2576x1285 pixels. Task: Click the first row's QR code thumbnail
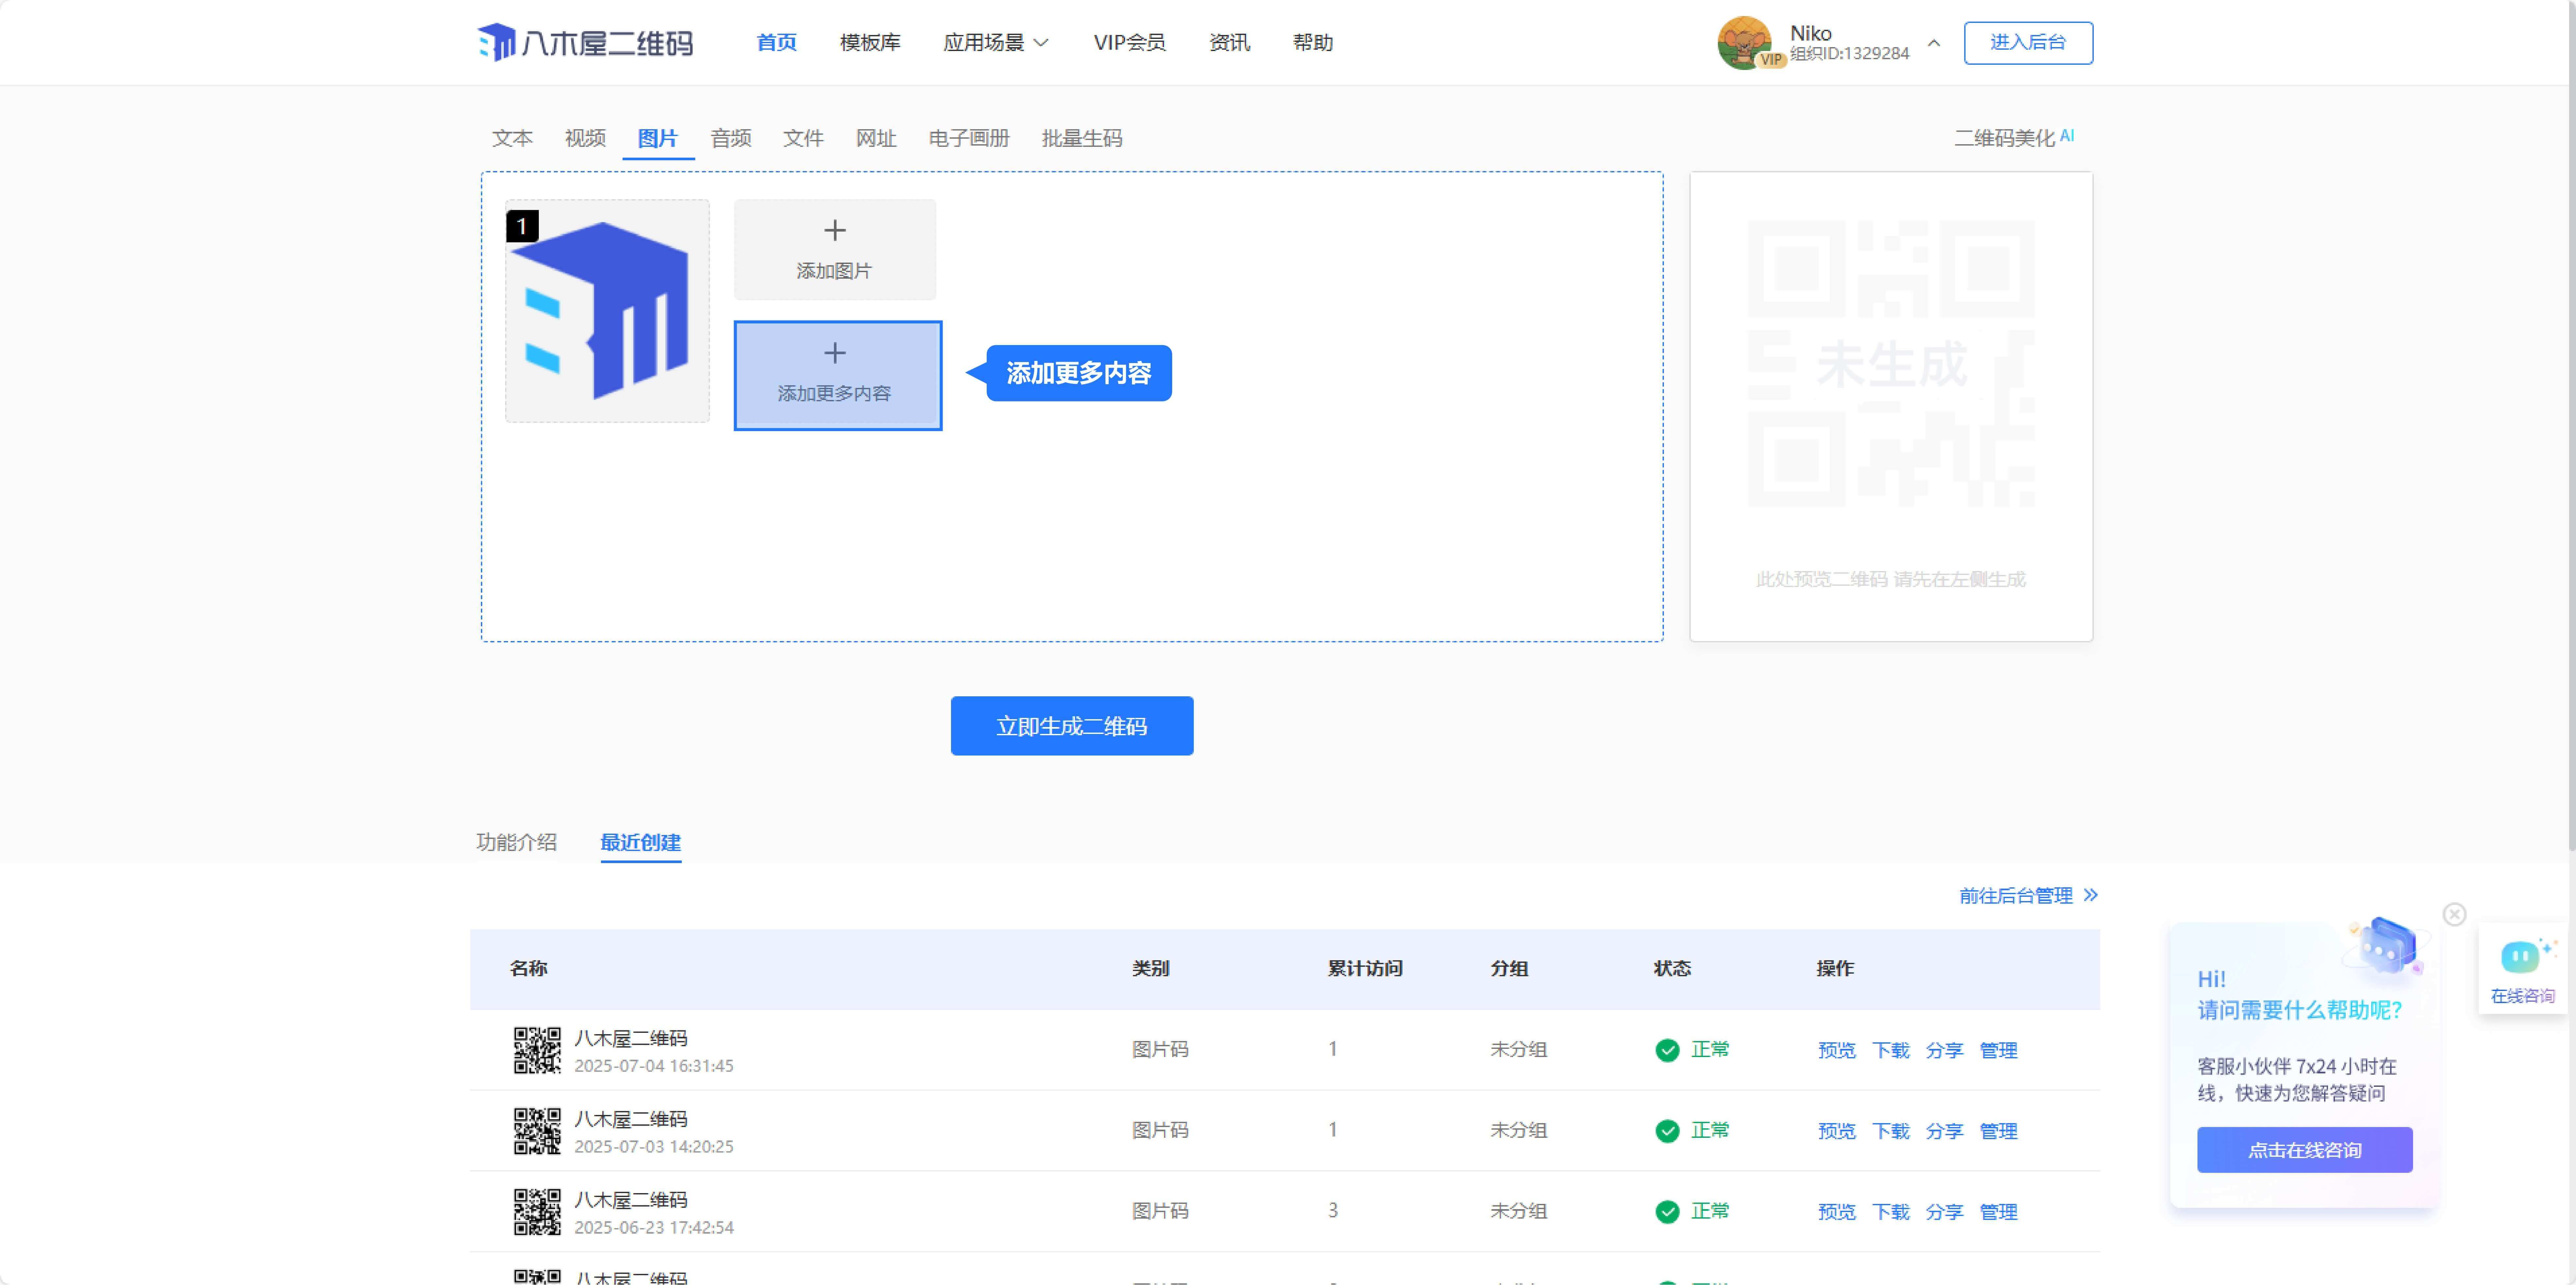[x=537, y=1050]
